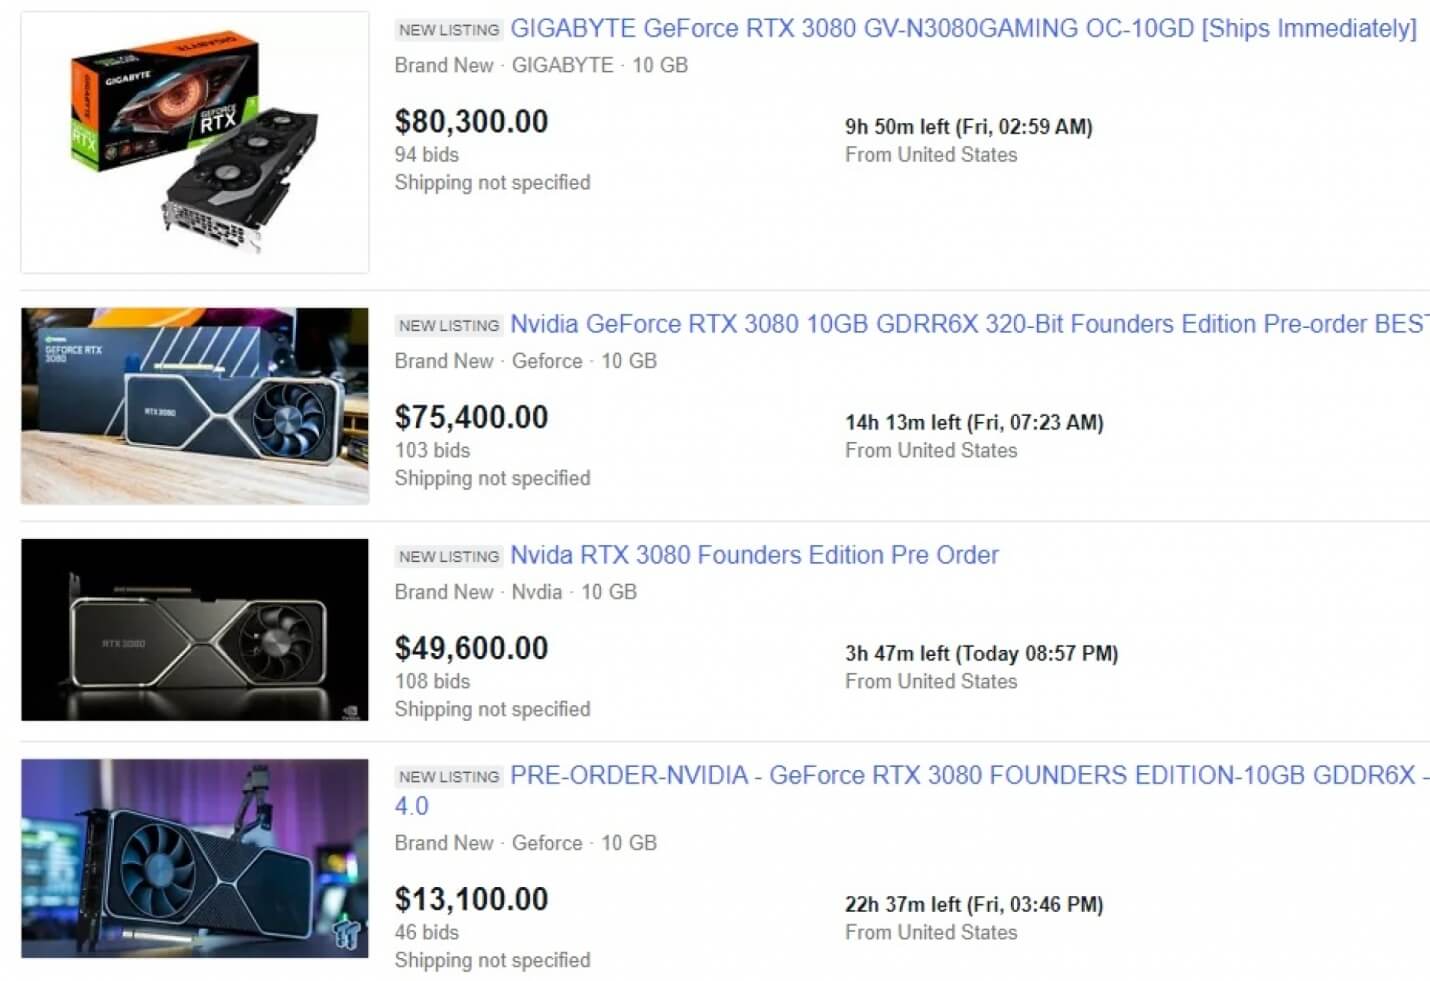Click the 108 bids count
The height and width of the screenshot is (981, 1430).
coord(432,682)
